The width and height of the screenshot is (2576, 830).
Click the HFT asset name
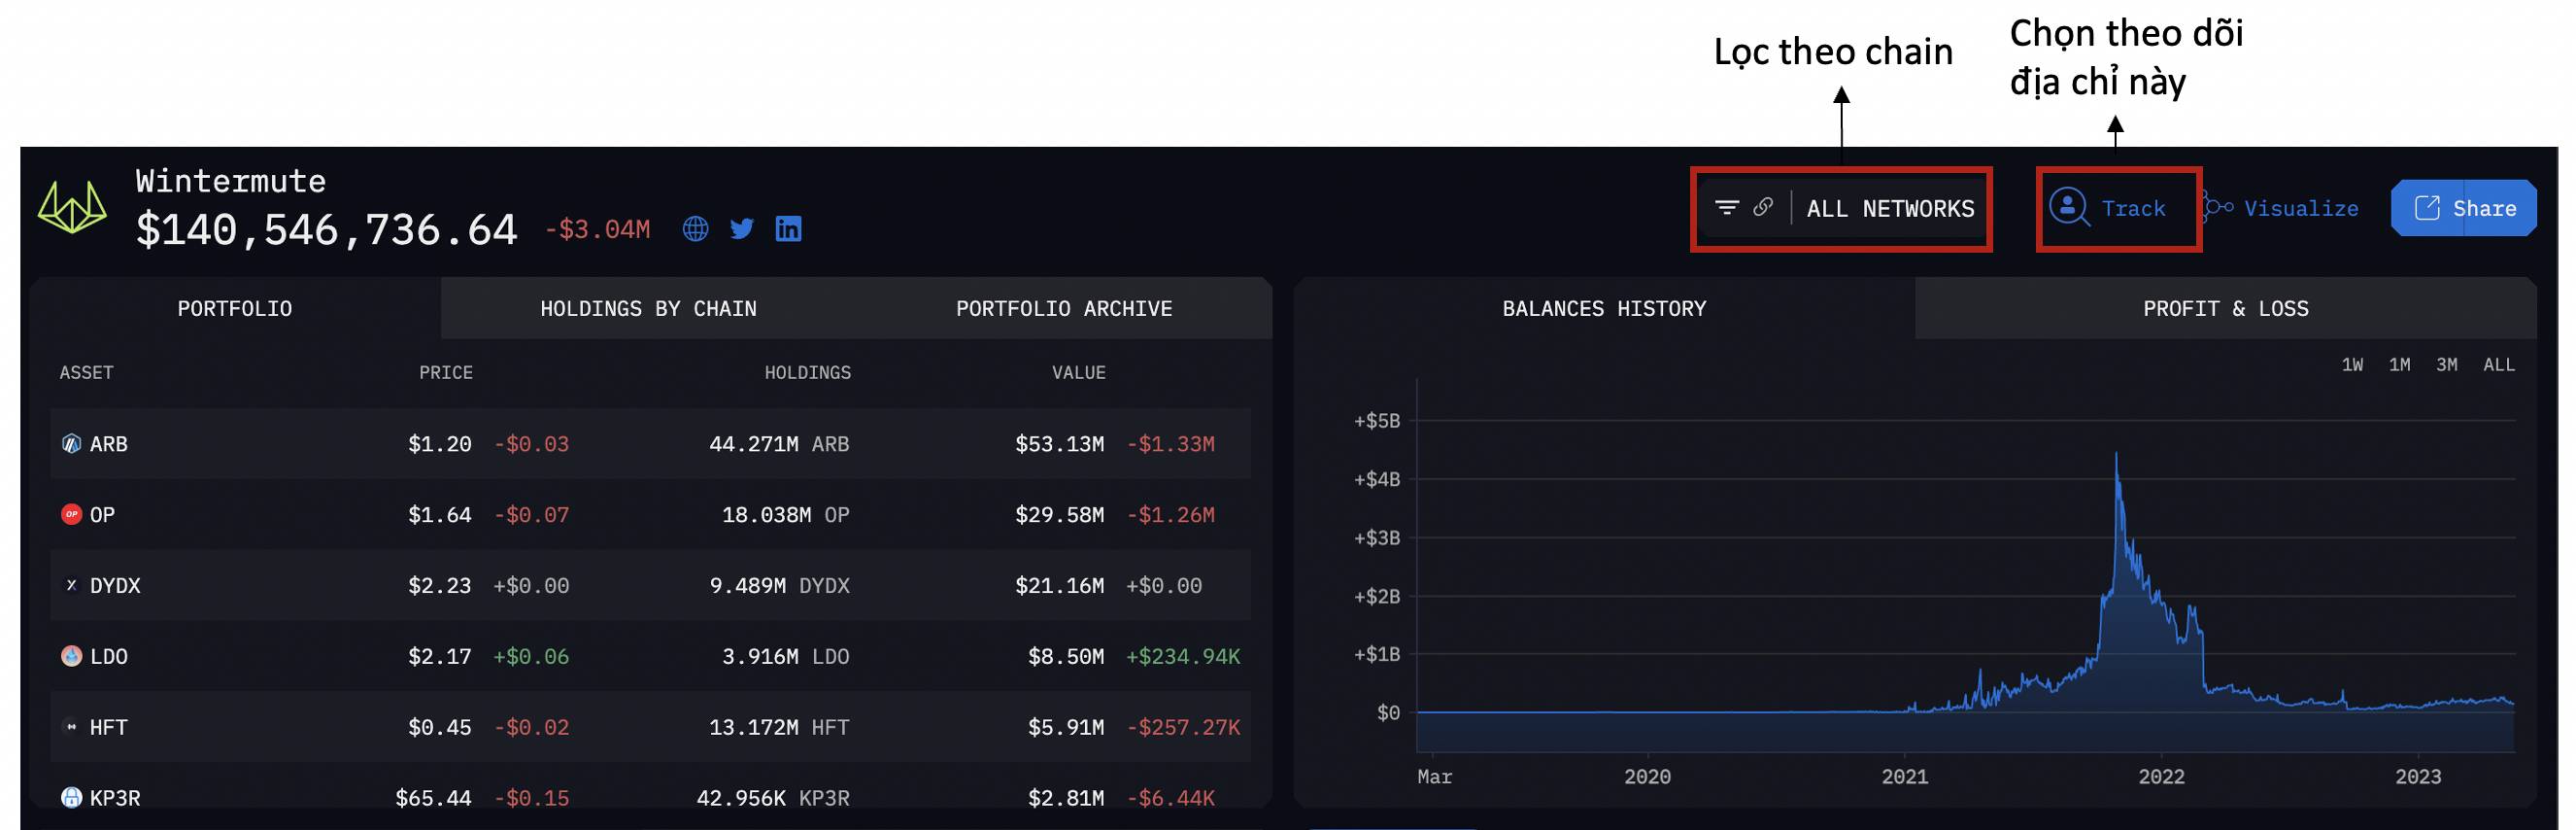click(109, 728)
